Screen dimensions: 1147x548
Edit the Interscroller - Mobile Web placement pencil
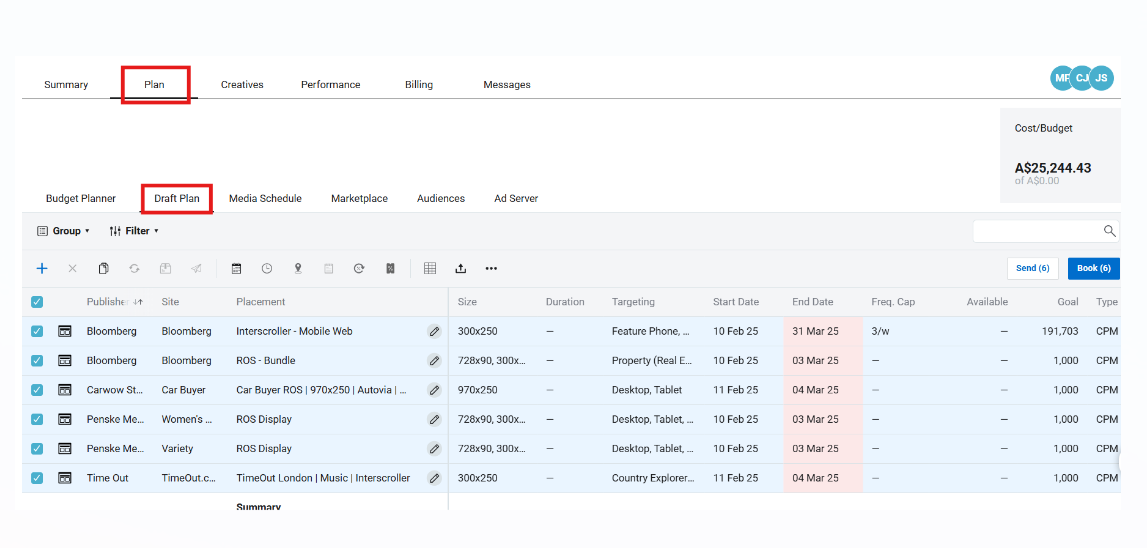(x=434, y=331)
